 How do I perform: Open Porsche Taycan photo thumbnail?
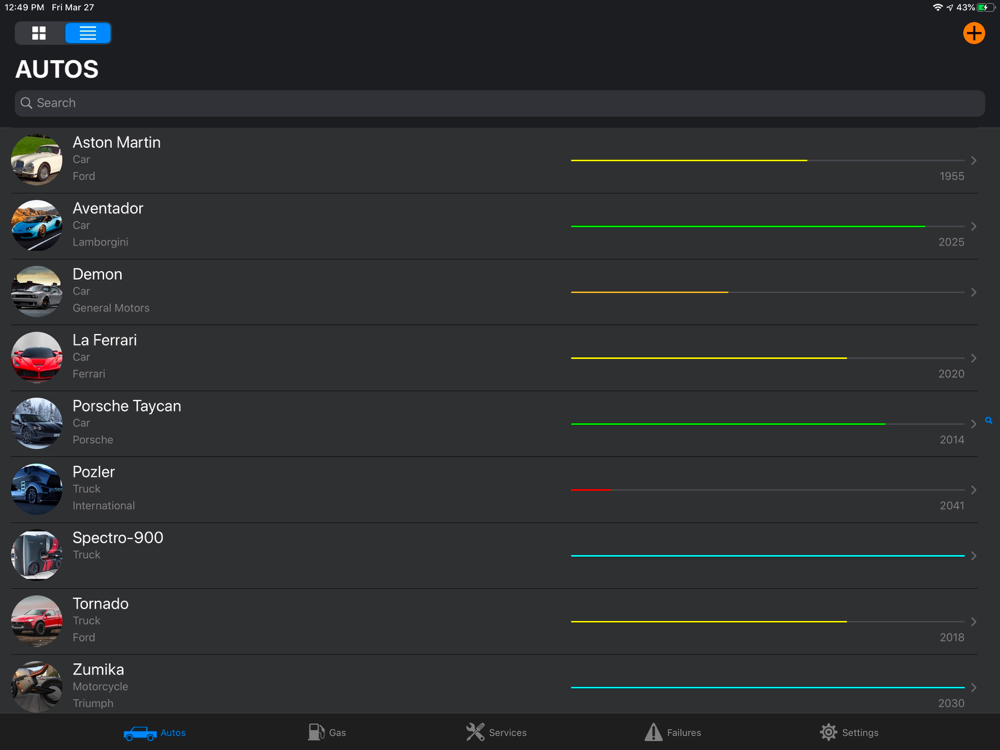click(x=36, y=423)
